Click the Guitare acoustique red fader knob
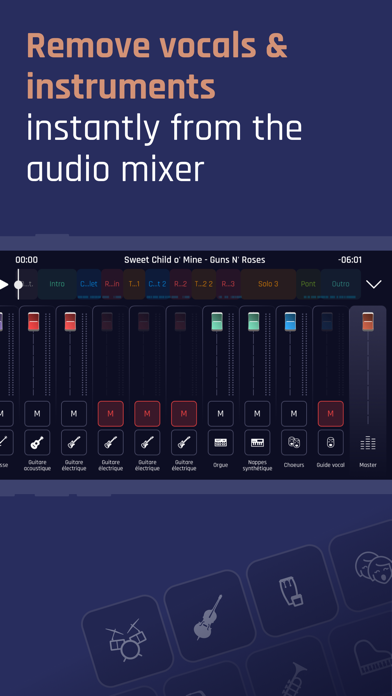392x696 pixels. coord(34,321)
